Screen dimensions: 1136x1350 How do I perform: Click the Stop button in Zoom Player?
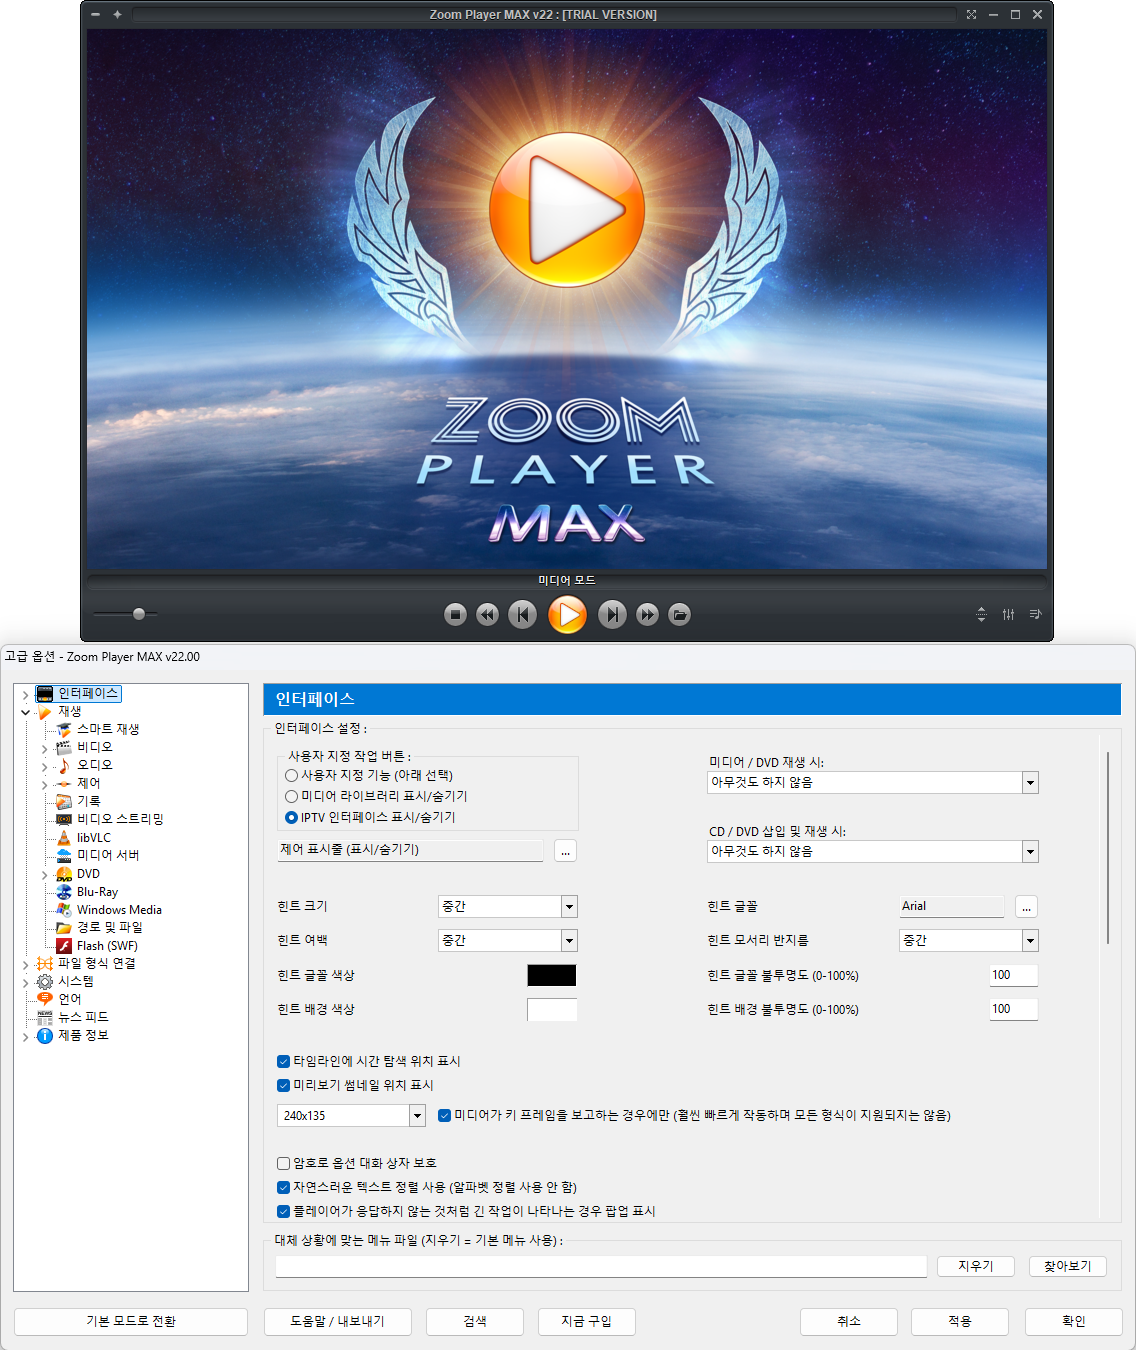455,615
